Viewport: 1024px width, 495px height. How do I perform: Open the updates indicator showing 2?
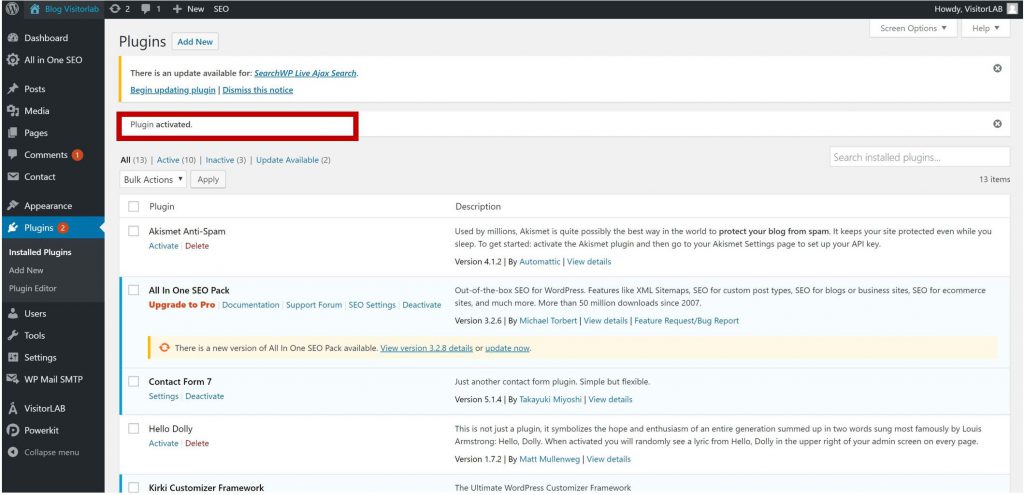(120, 9)
